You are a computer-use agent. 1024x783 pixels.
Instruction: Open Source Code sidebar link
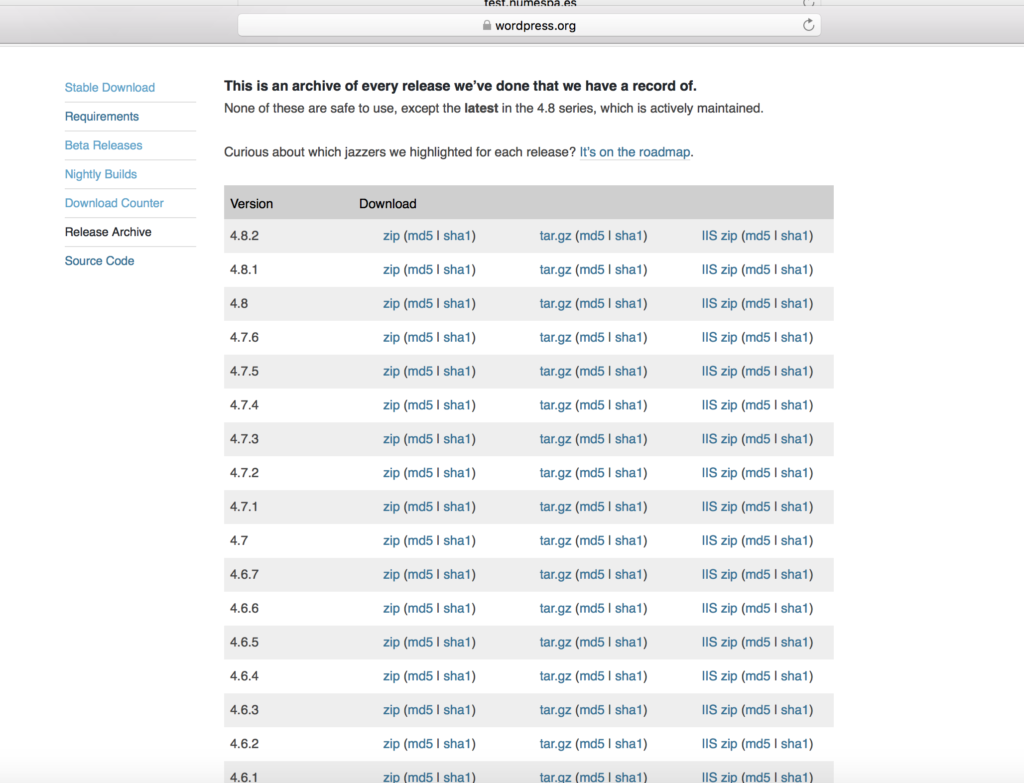pos(100,261)
